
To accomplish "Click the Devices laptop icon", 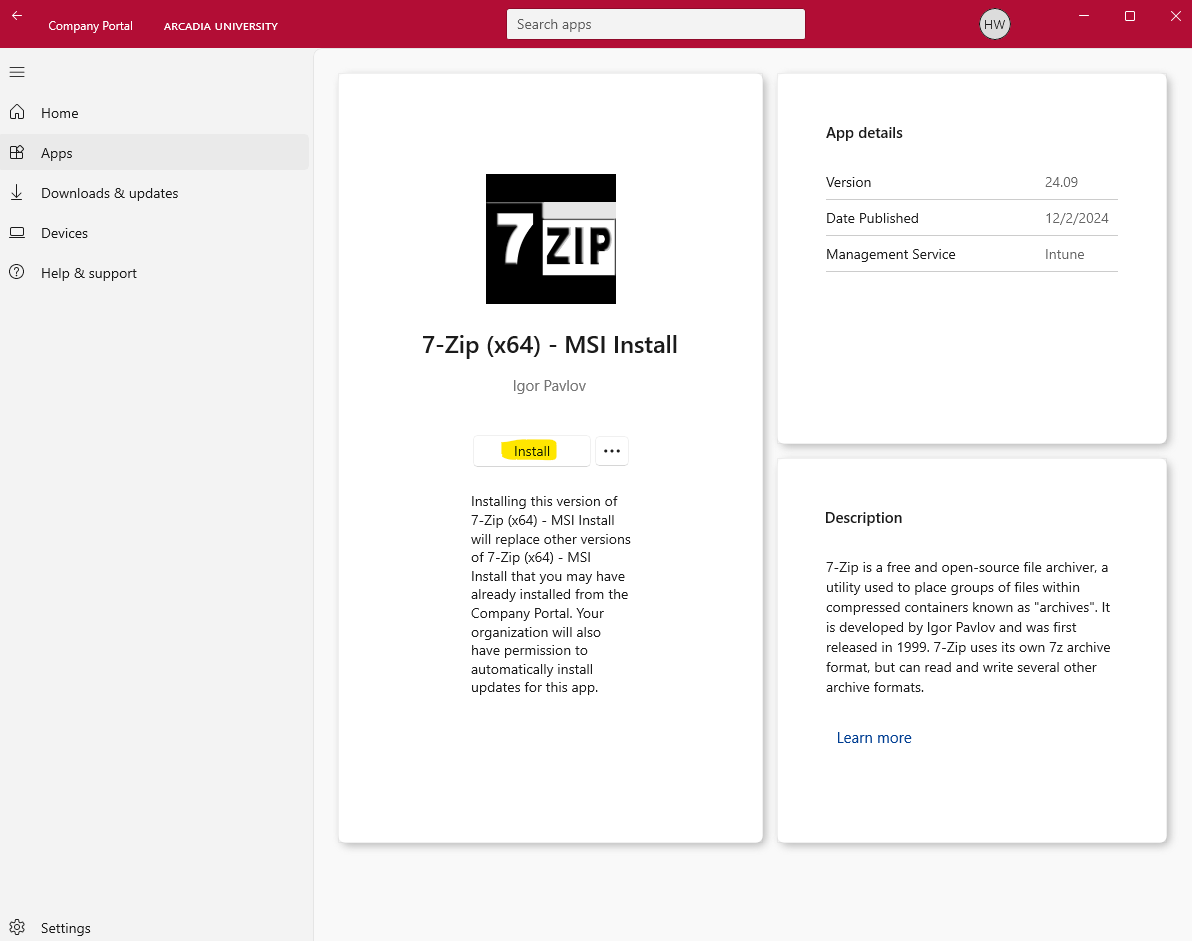I will coord(17,233).
